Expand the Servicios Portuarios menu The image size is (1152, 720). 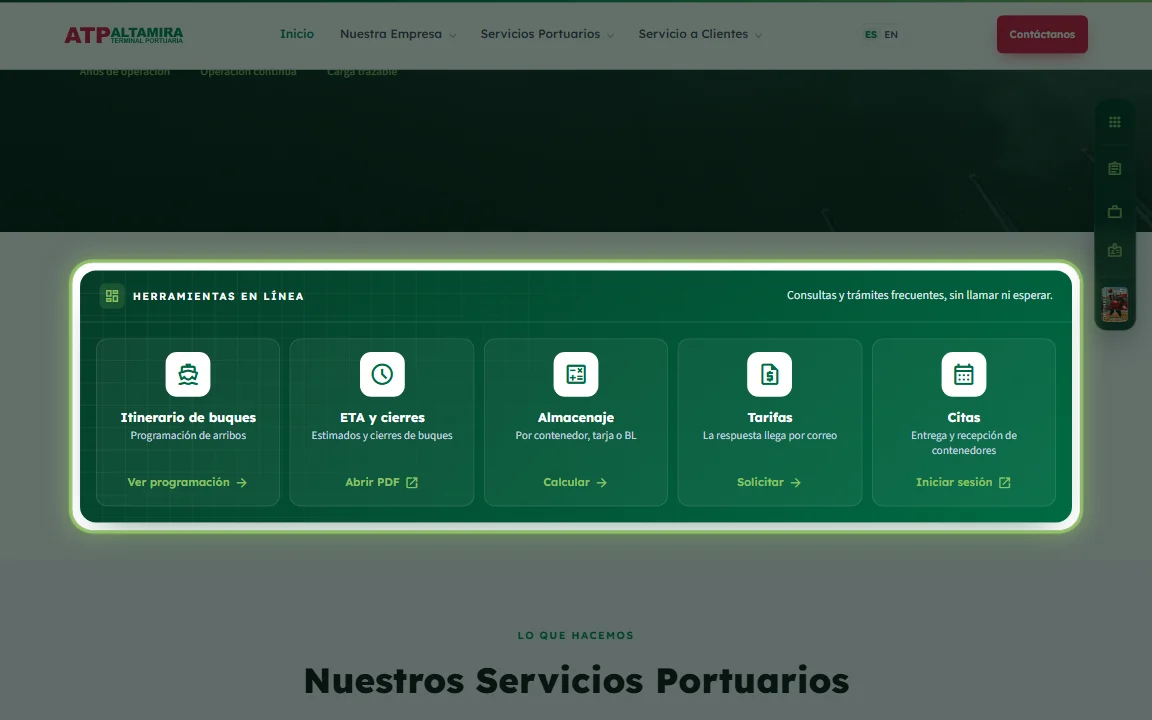point(547,34)
